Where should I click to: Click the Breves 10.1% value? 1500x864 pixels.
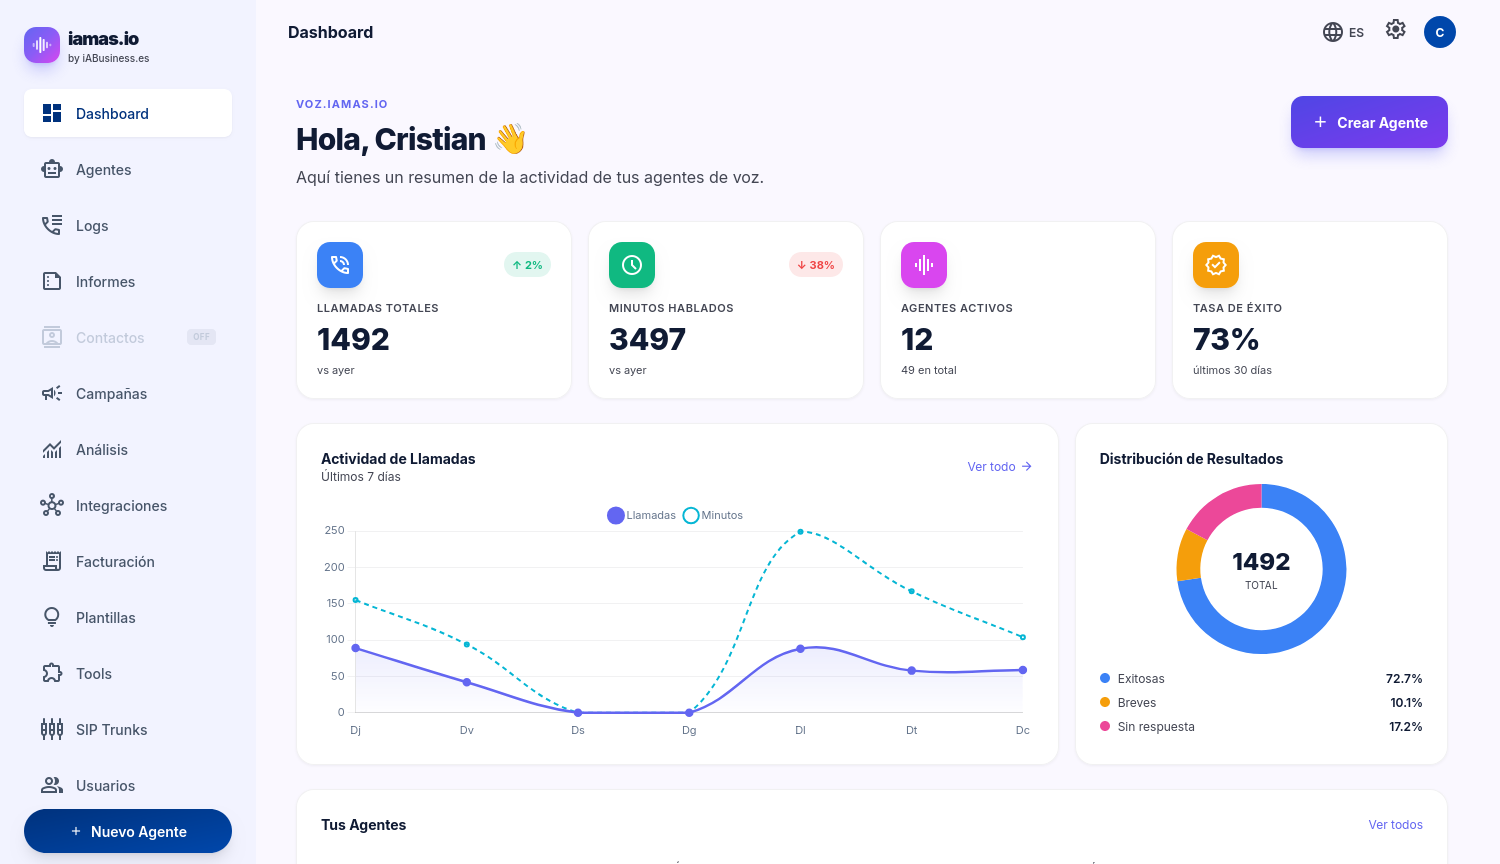(x=1406, y=703)
